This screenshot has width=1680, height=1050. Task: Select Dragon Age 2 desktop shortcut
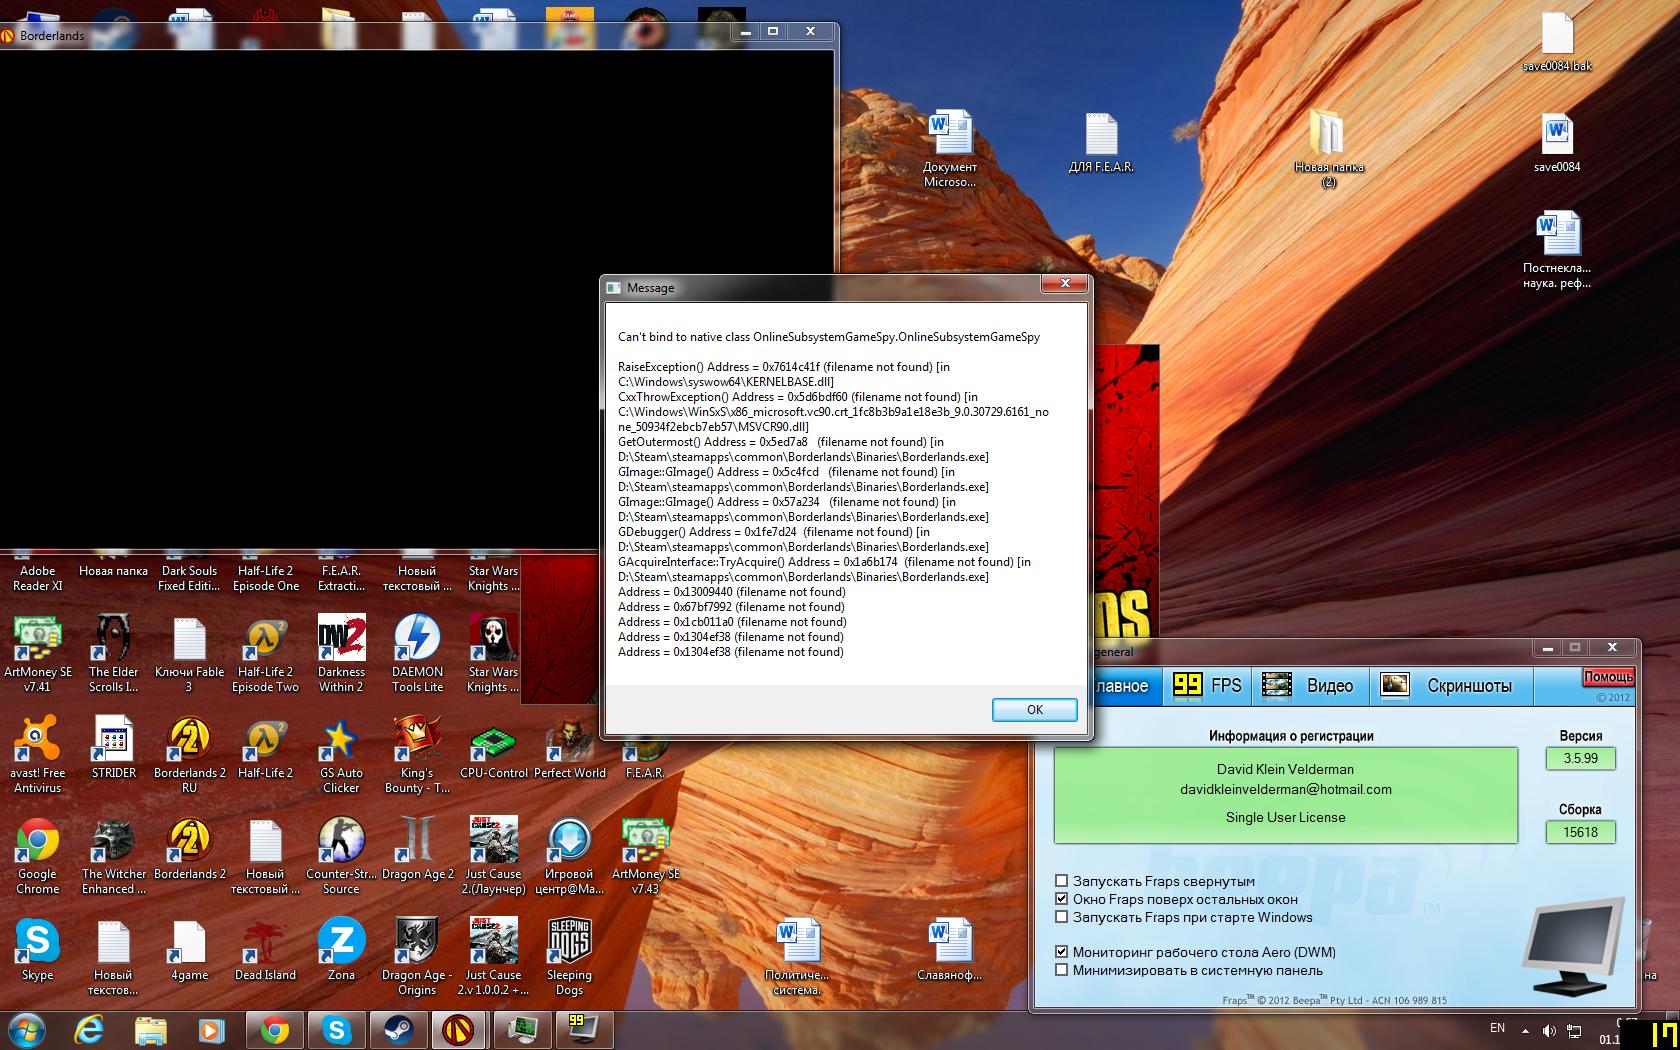pos(417,849)
